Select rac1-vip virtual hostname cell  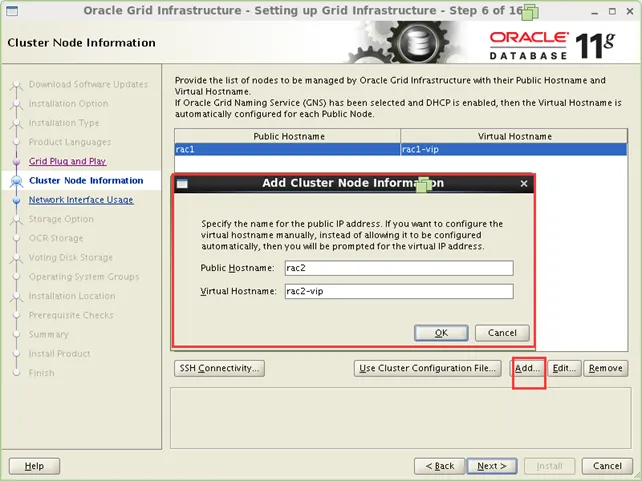(x=514, y=149)
